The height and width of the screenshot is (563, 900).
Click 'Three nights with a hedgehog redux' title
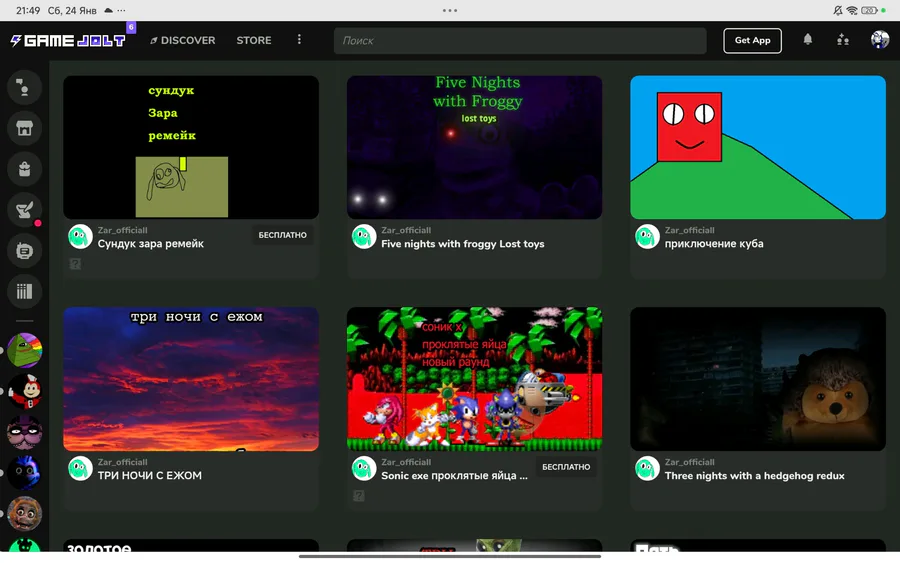point(754,476)
